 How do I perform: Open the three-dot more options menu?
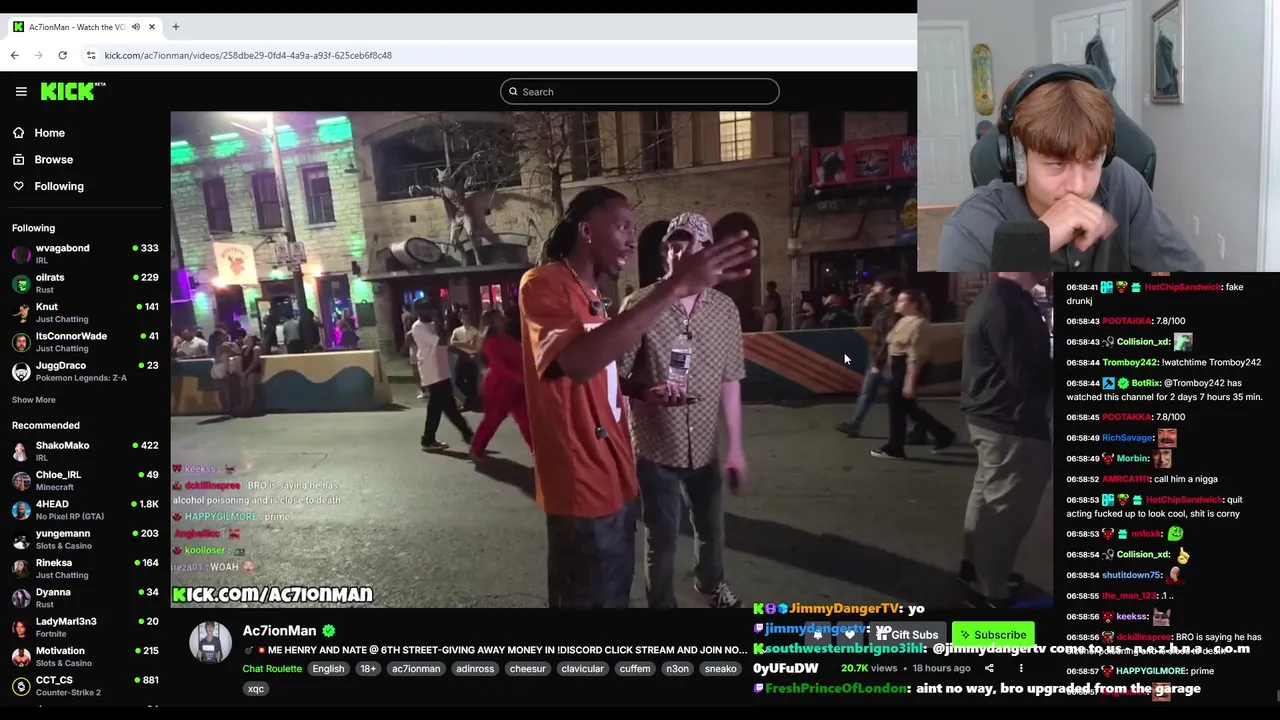(1021, 668)
